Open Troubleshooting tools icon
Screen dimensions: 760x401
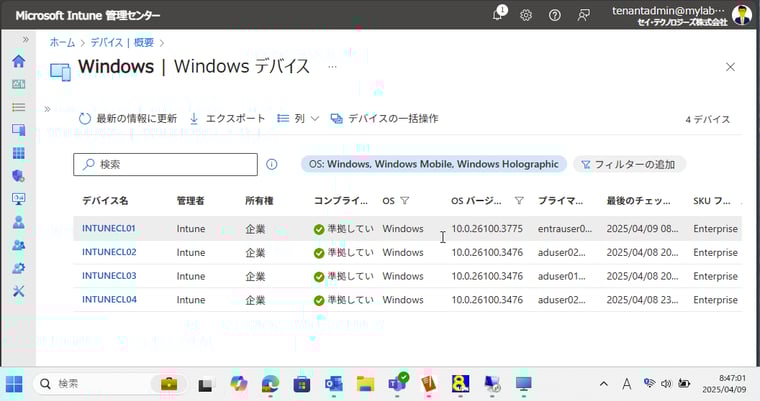(x=18, y=291)
